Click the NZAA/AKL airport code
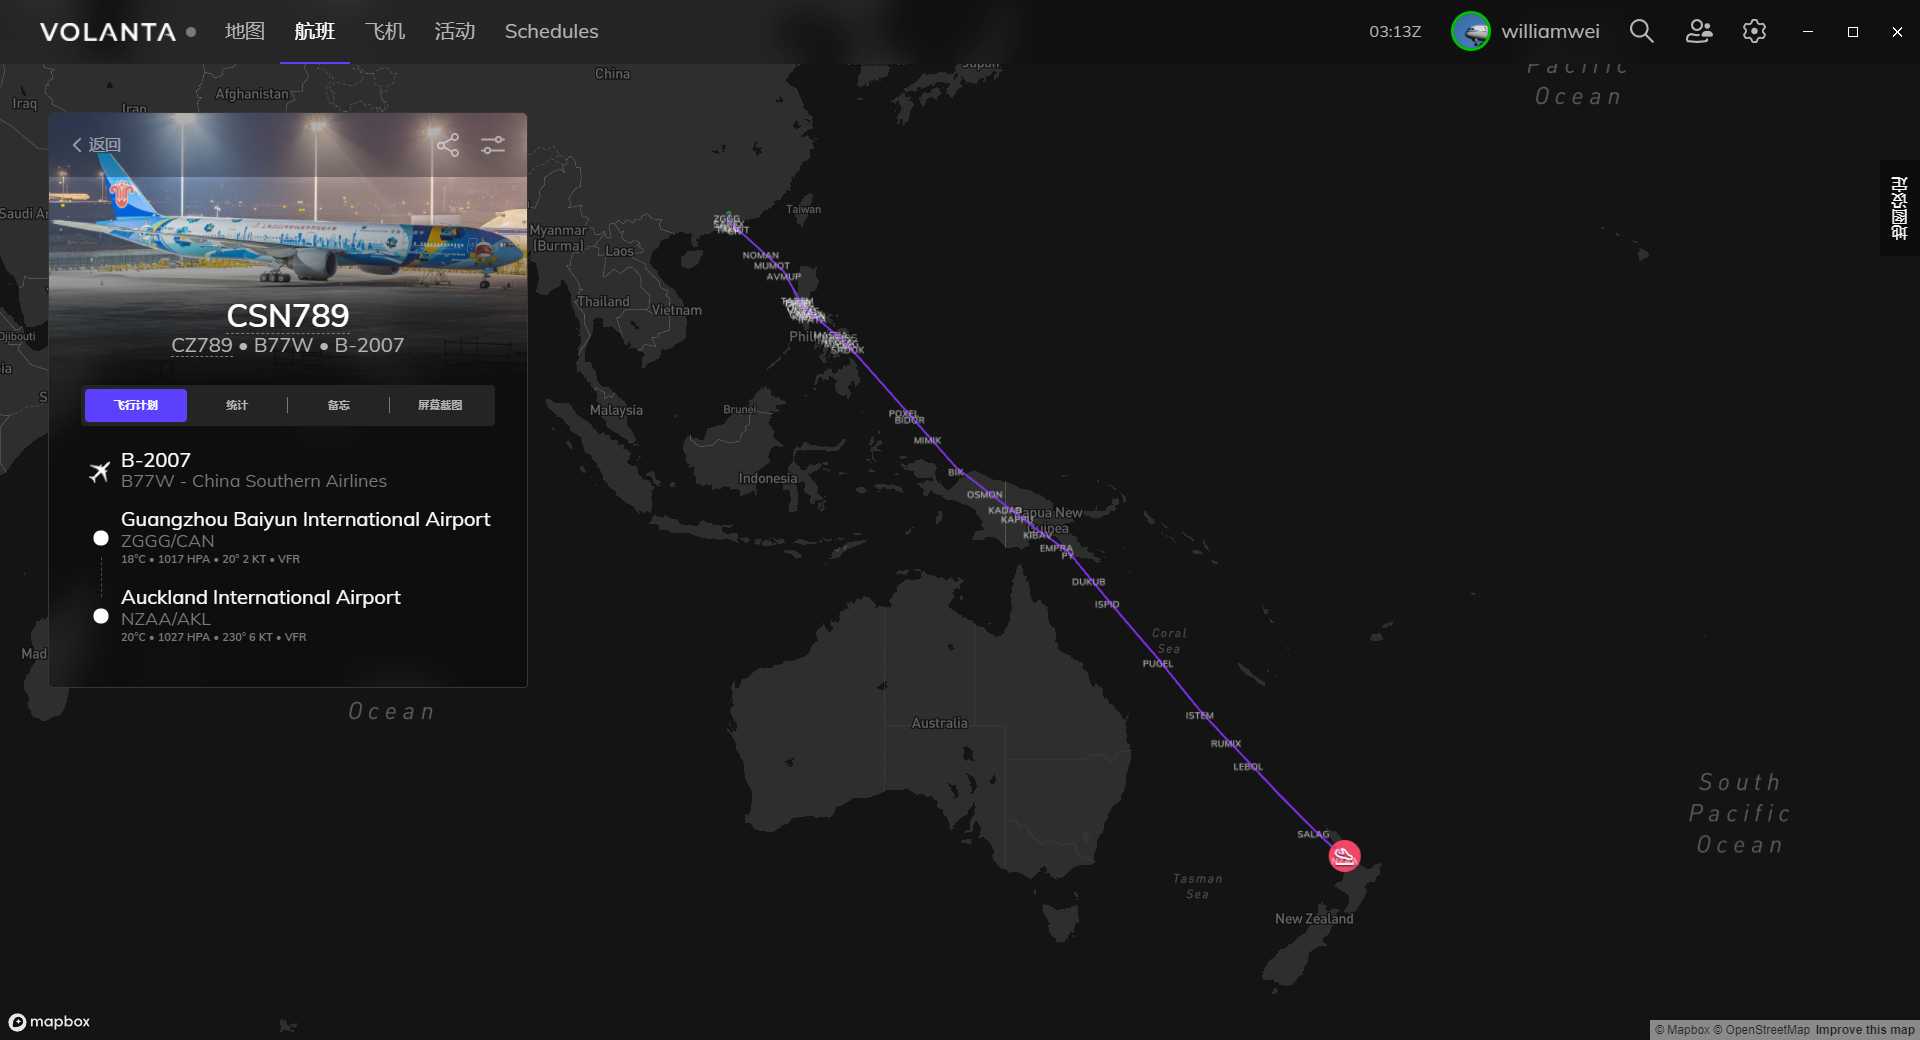This screenshot has width=1920, height=1040. point(165,619)
